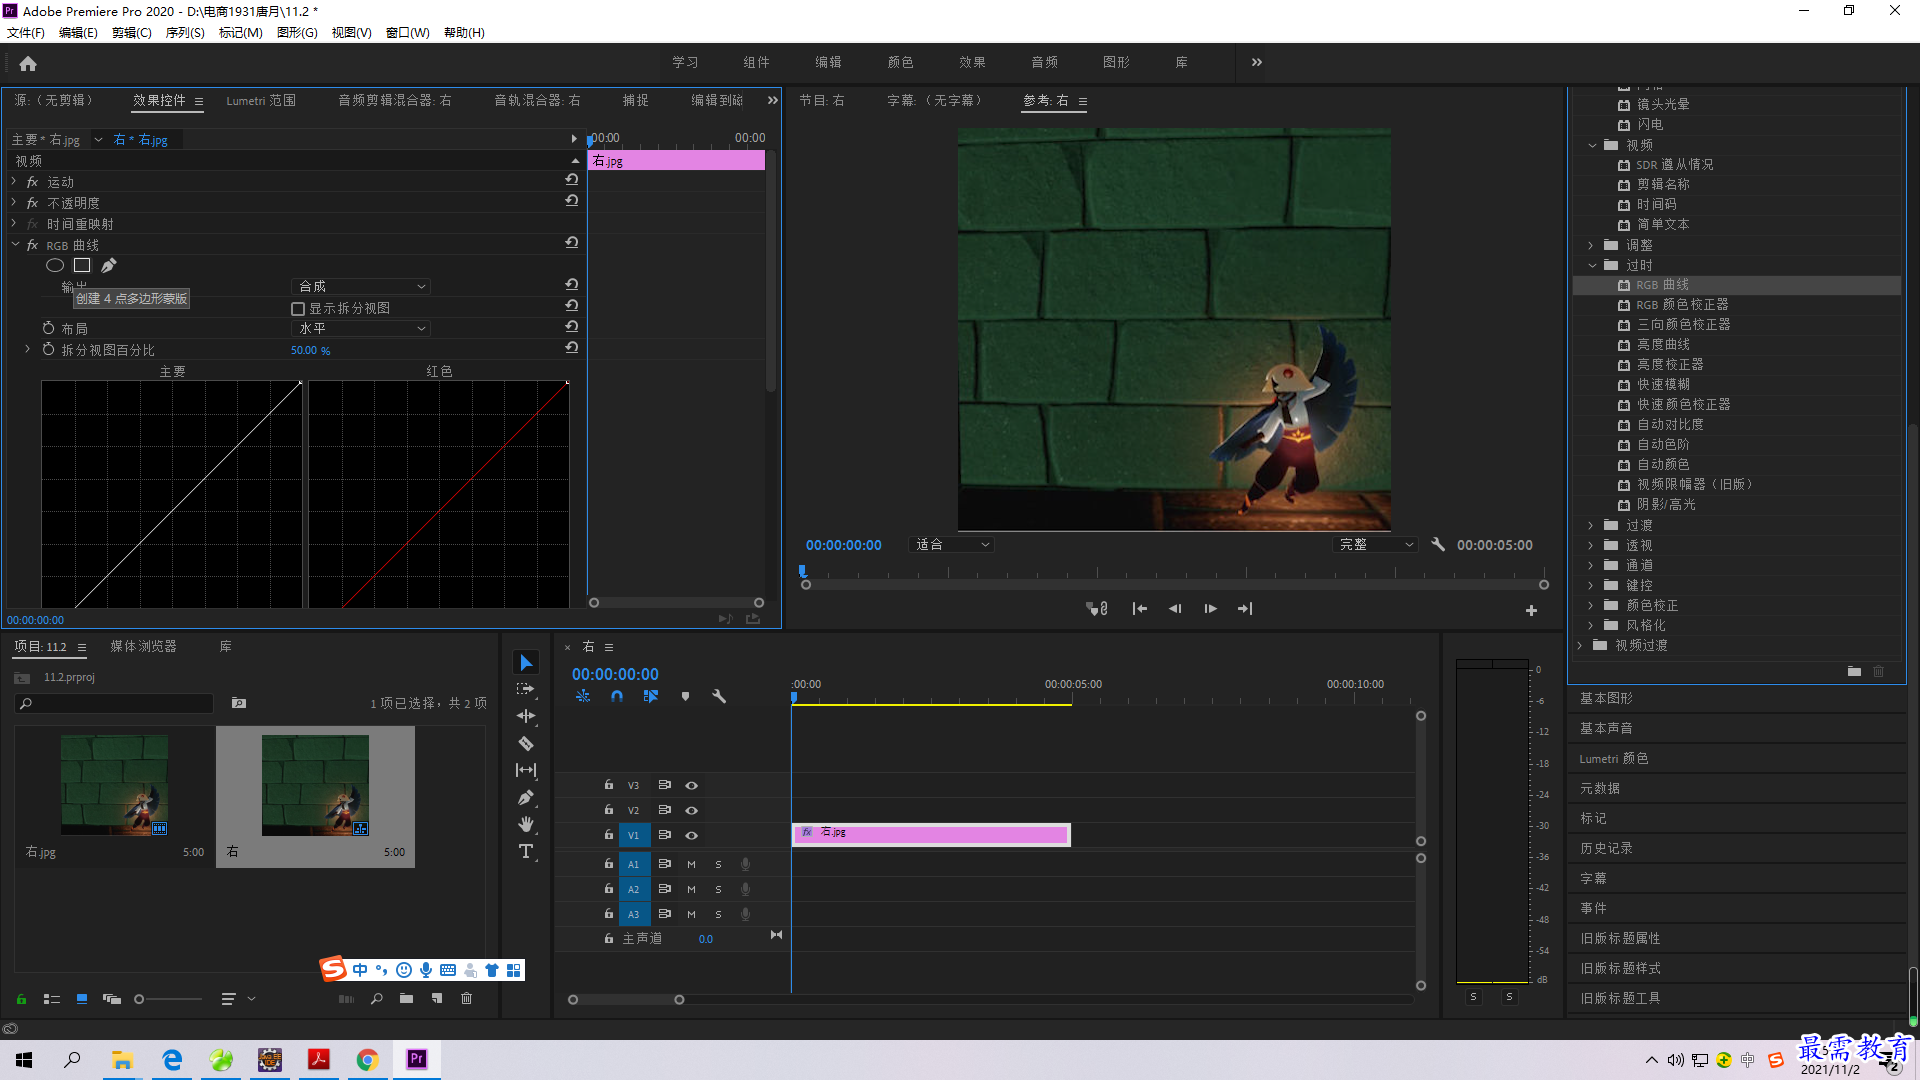Image resolution: width=1920 pixels, height=1080 pixels.
Task: Create new bin in project panel
Action: click(x=406, y=998)
